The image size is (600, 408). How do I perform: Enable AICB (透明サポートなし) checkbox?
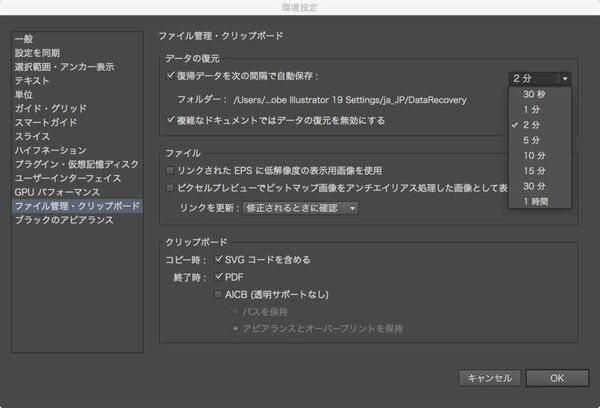click(x=218, y=294)
